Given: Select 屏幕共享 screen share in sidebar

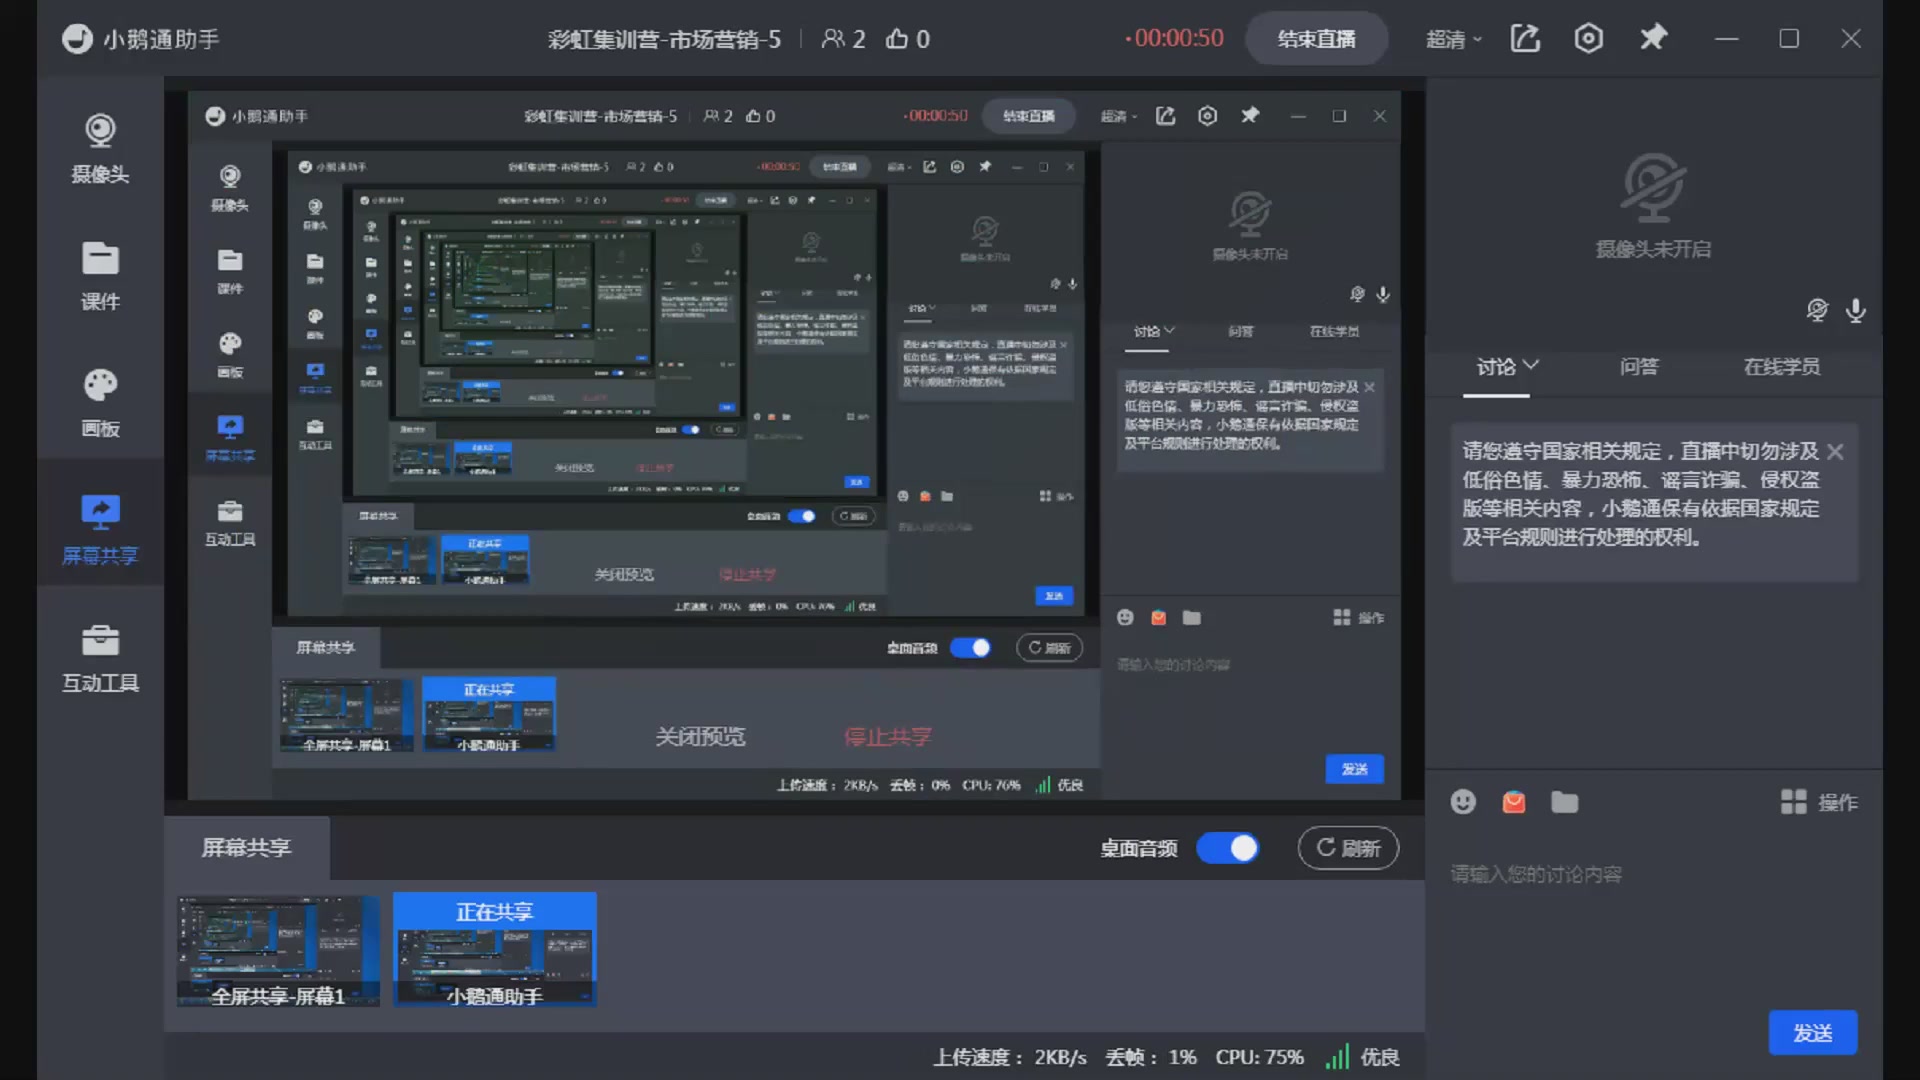Looking at the screenshot, I should [x=100, y=529].
